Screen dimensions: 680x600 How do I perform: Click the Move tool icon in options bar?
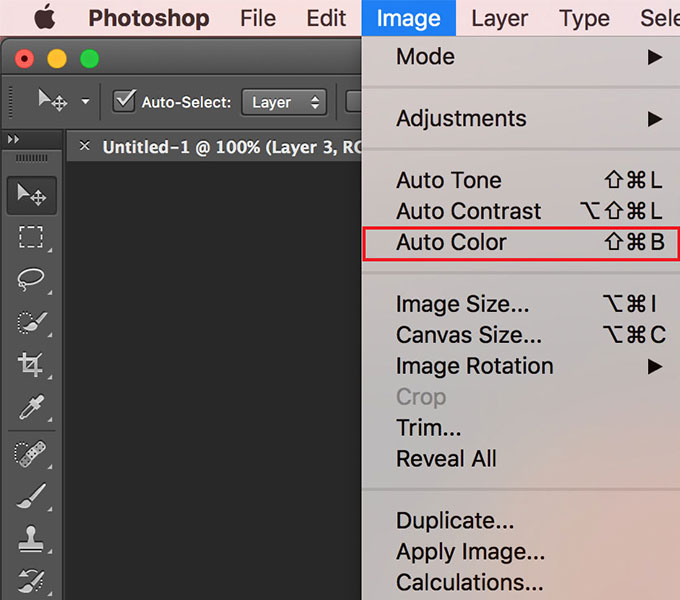point(52,101)
